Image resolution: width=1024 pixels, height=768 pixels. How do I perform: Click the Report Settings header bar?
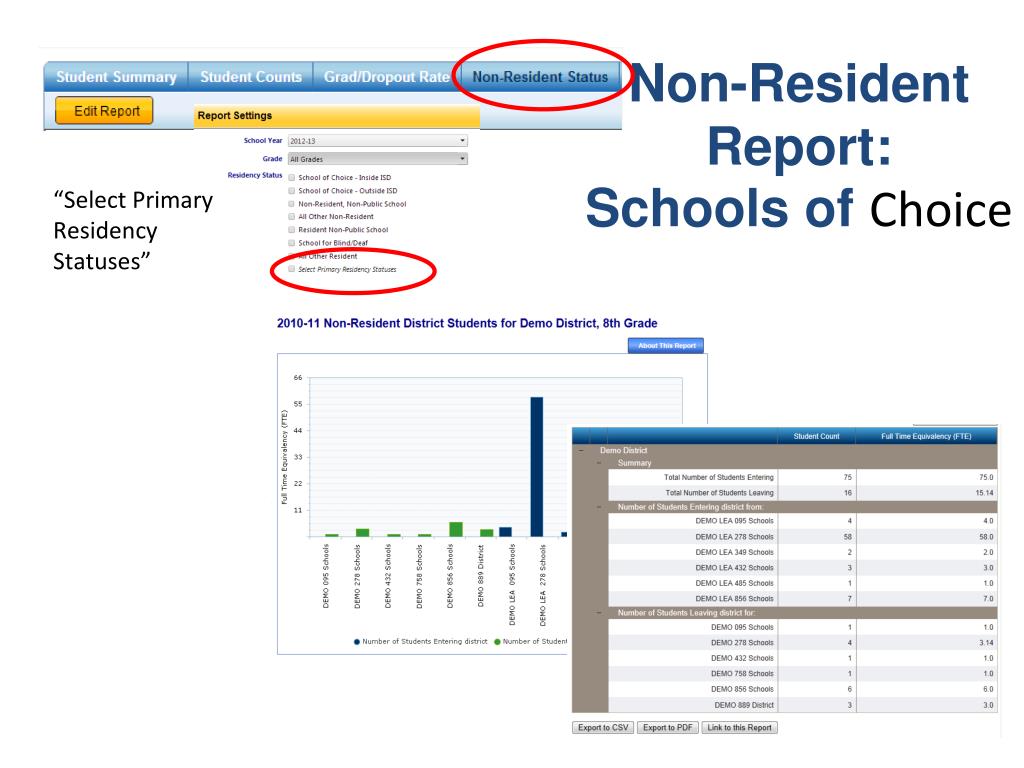point(337,116)
